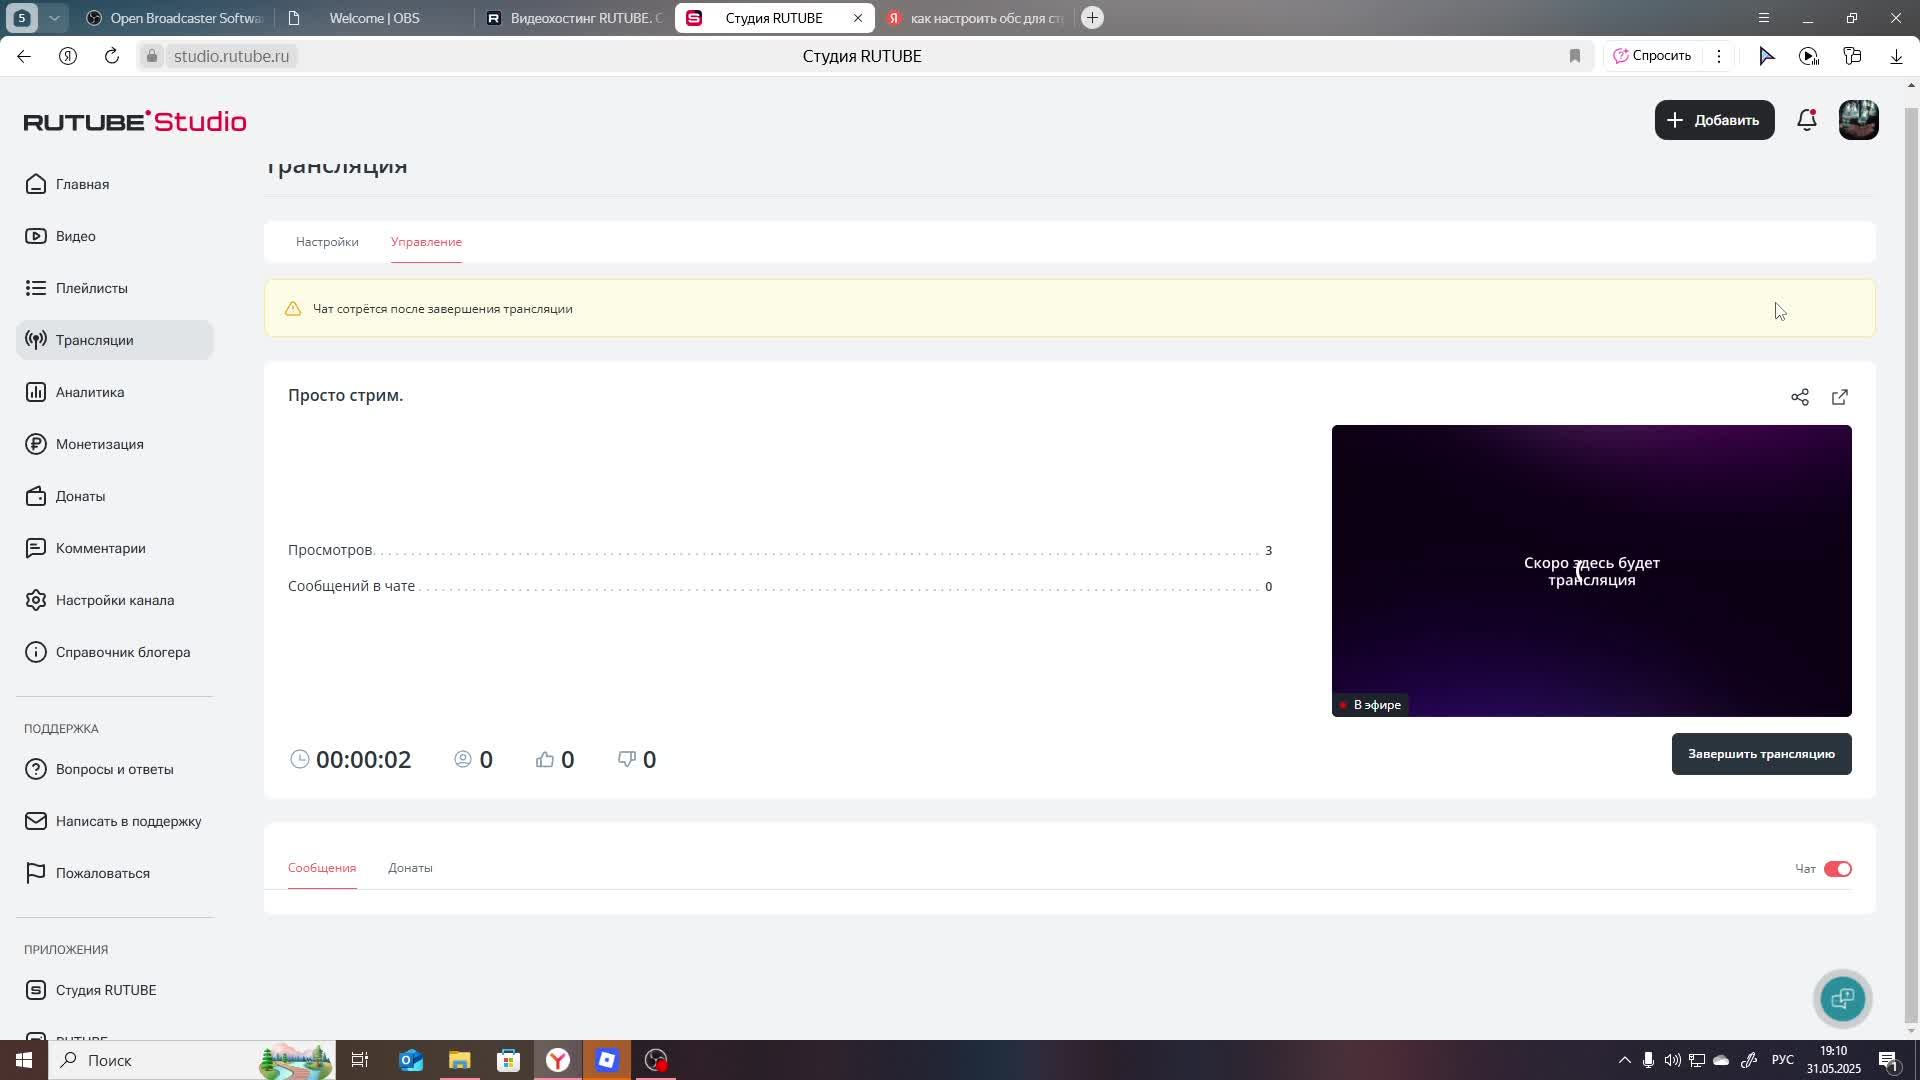
Task: Switch to the Настройки tab
Action: coord(327,242)
